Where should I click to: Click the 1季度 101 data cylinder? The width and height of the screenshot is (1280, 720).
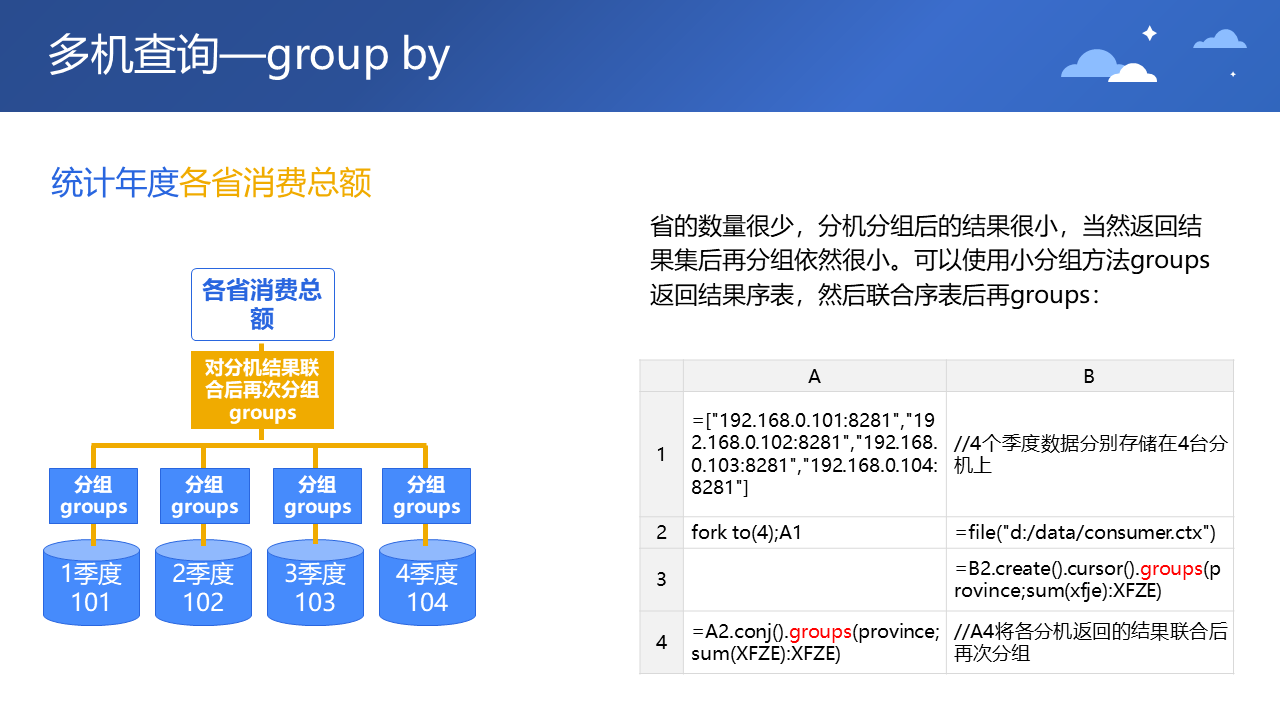point(91,583)
